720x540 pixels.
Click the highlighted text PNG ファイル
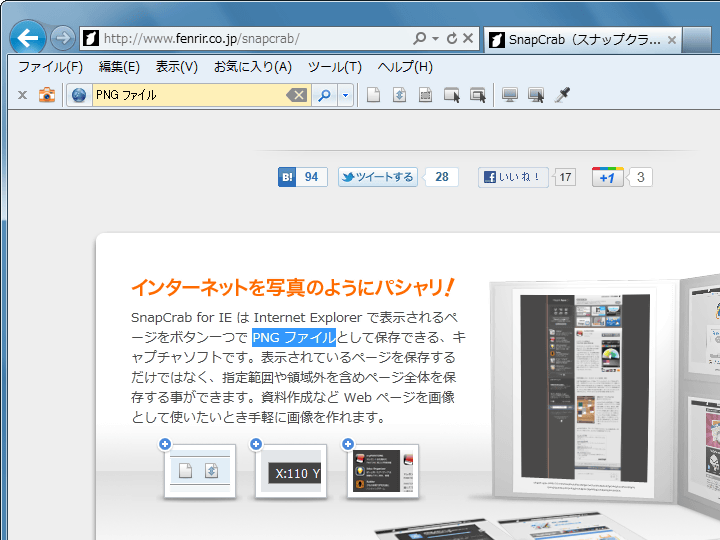pos(294,338)
